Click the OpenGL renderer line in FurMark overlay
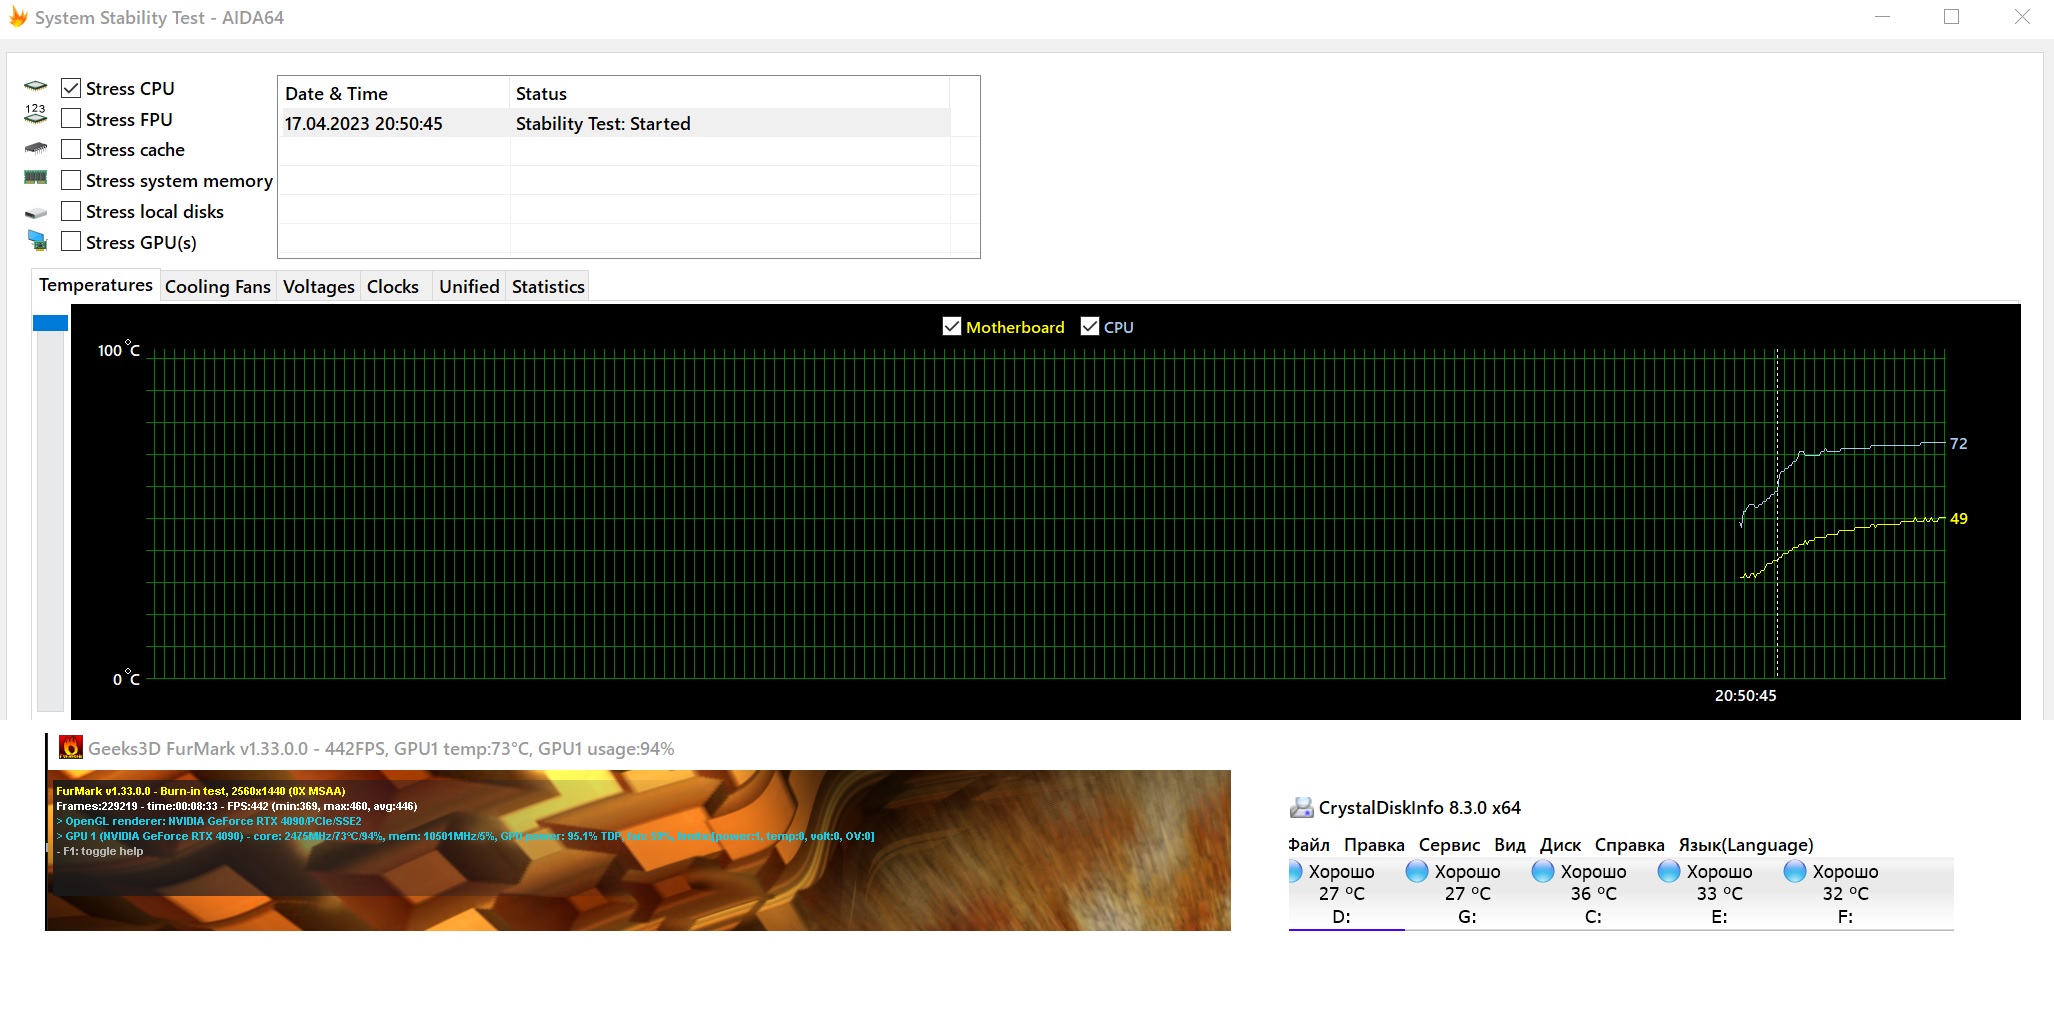The height and width of the screenshot is (1023, 2054). tap(209, 821)
